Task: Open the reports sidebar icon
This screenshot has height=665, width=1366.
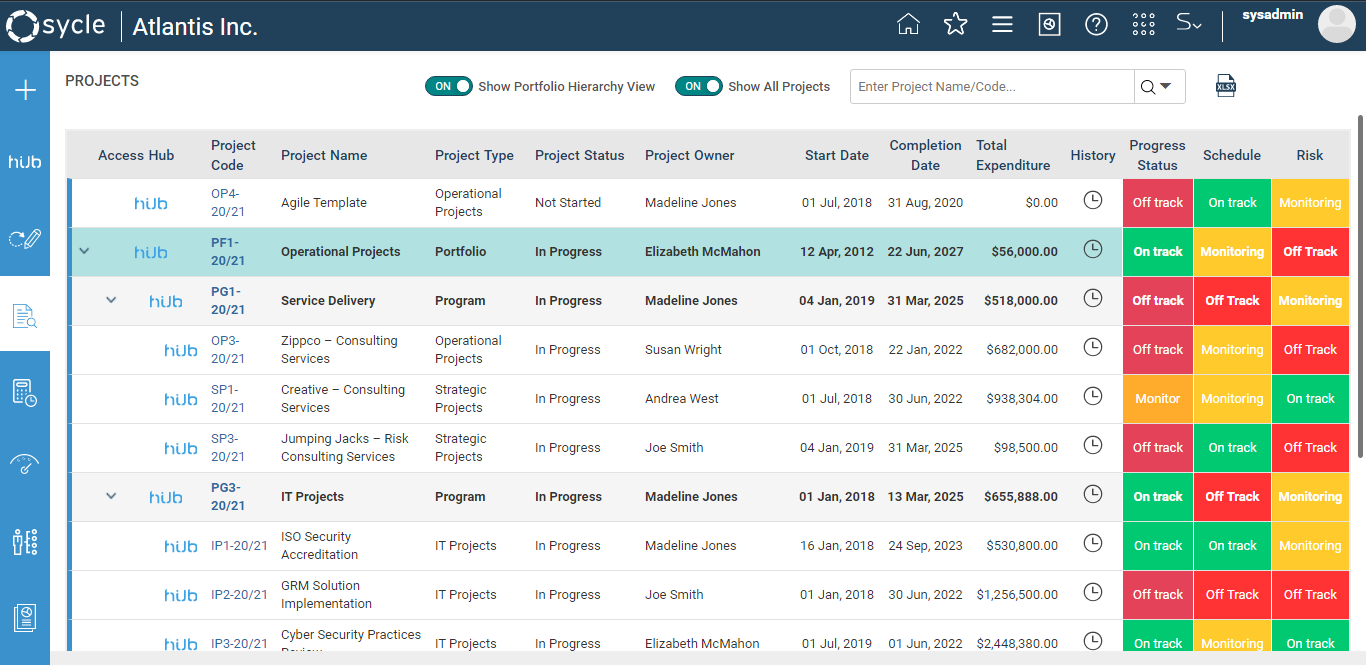Action: tap(25, 618)
